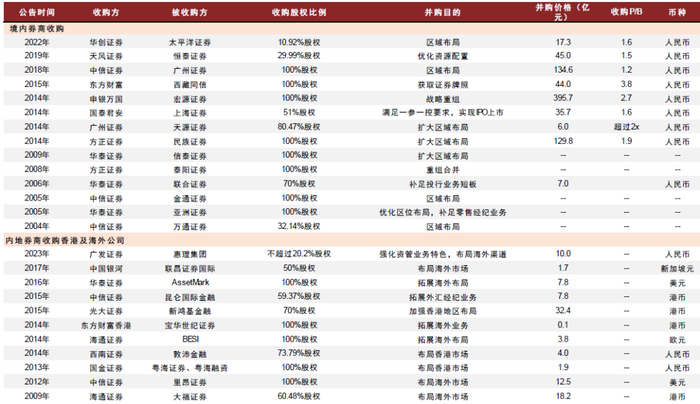Click the 亚洲证券 target cell
Image resolution: width=700 pixels, height=404 pixels.
click(190, 212)
